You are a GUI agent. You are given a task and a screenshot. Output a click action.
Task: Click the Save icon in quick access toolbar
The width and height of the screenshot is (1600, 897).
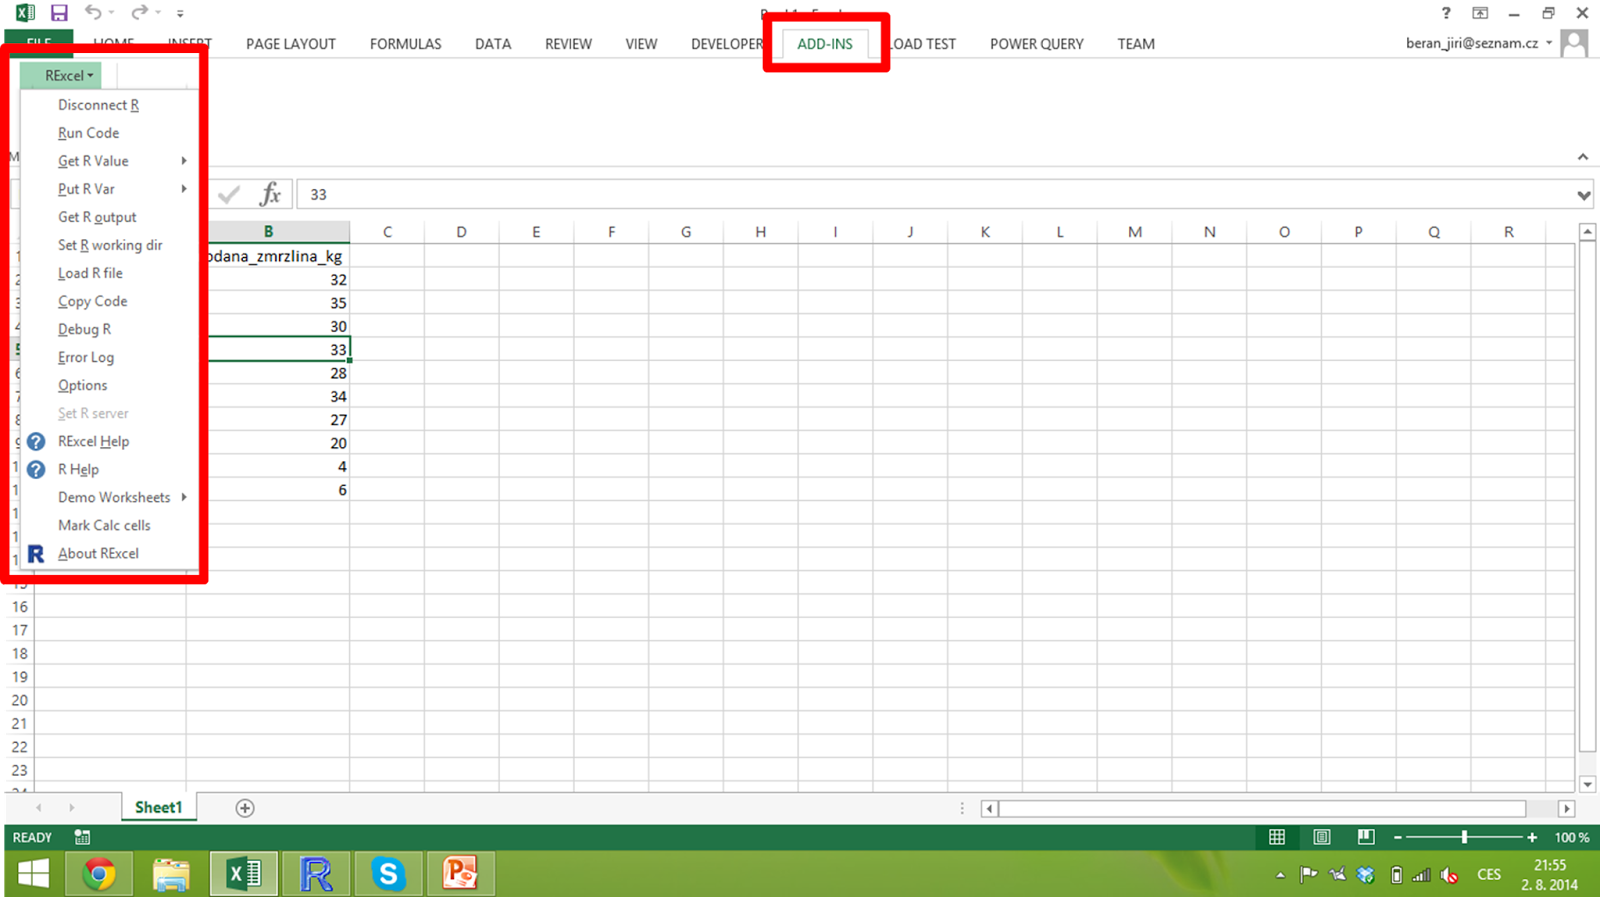click(x=59, y=13)
